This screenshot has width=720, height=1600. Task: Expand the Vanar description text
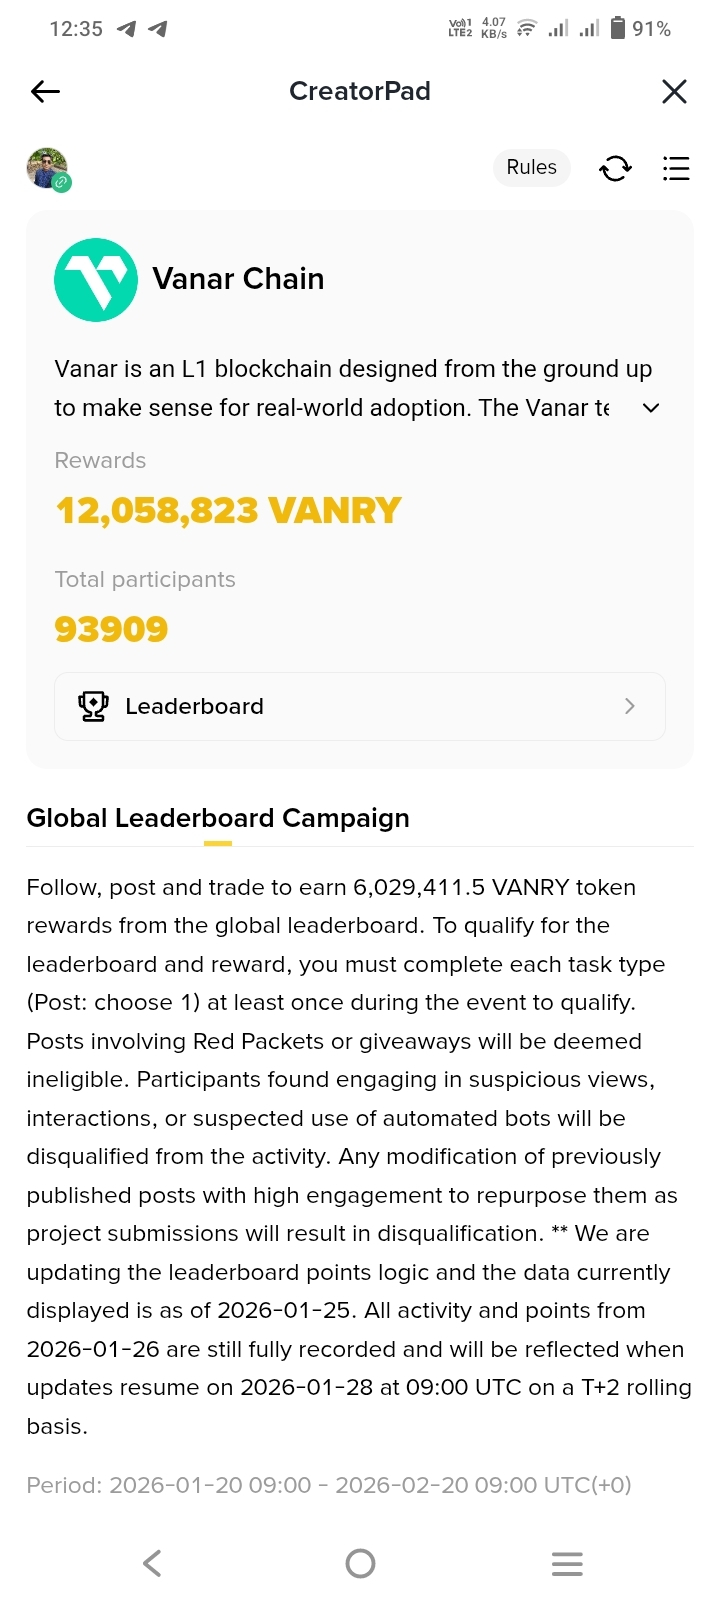pyautogui.click(x=651, y=408)
